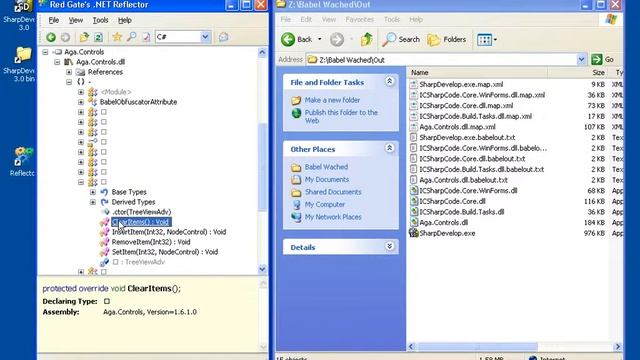Collapse the Other Places panel

(389, 148)
